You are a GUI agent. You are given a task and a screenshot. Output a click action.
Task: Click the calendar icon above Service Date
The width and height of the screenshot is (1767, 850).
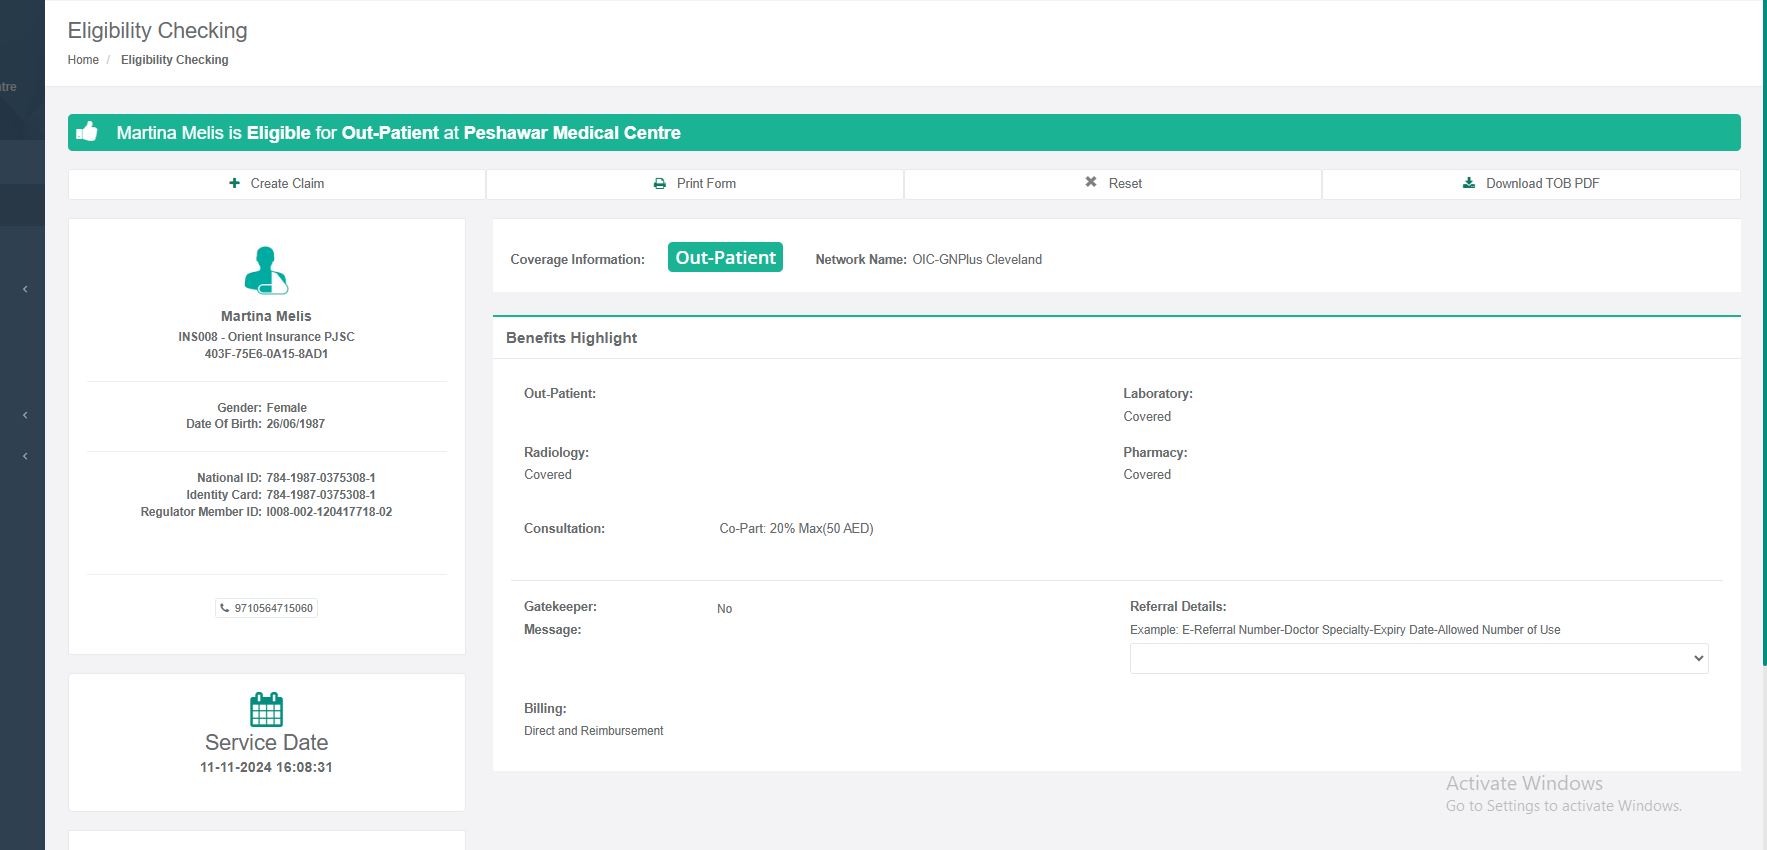pos(266,710)
